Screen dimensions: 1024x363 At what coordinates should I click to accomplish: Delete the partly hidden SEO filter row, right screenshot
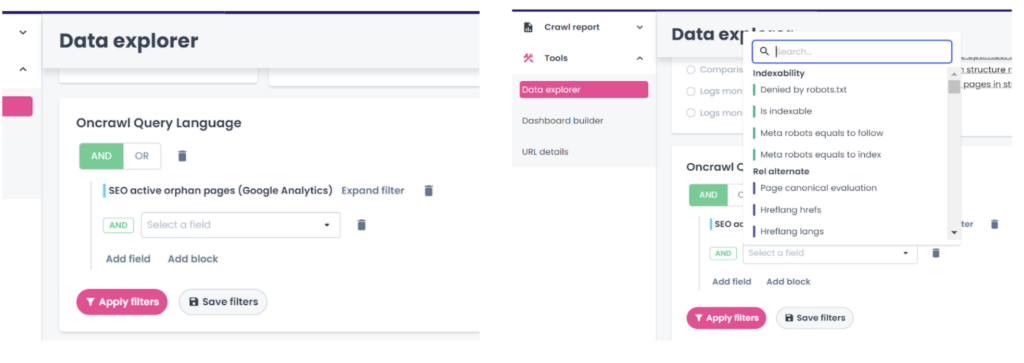coord(995,224)
